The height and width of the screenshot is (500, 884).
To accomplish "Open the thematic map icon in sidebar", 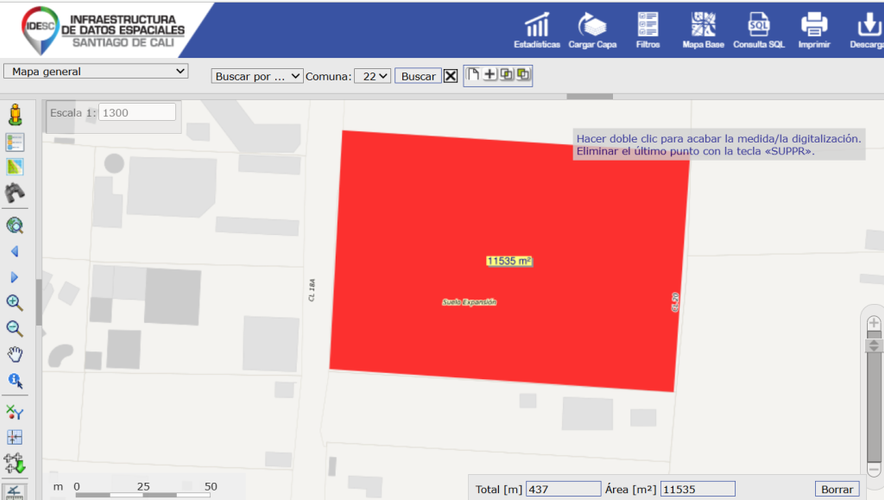I will tap(15, 167).
